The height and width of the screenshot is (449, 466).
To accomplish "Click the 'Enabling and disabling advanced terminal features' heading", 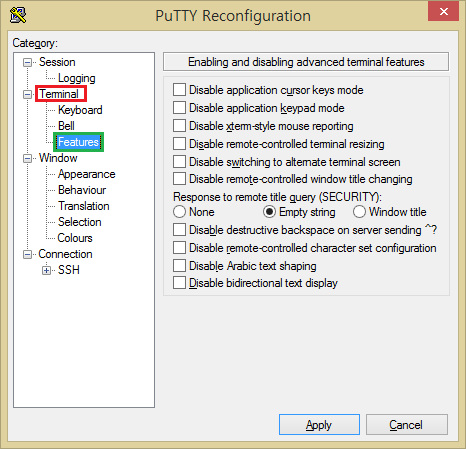I will click(x=306, y=62).
